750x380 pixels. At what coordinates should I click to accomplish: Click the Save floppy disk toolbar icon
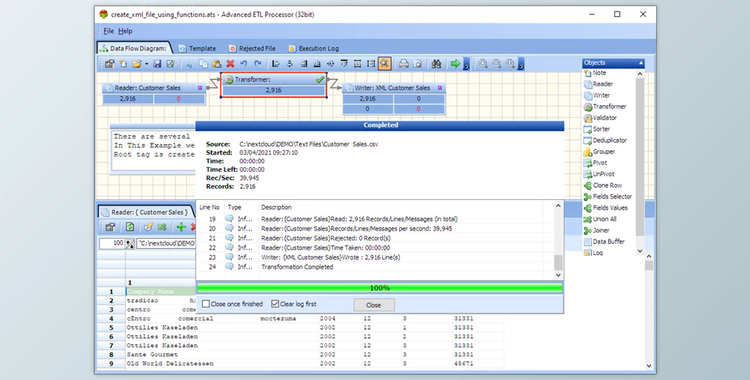pyautogui.click(x=157, y=64)
